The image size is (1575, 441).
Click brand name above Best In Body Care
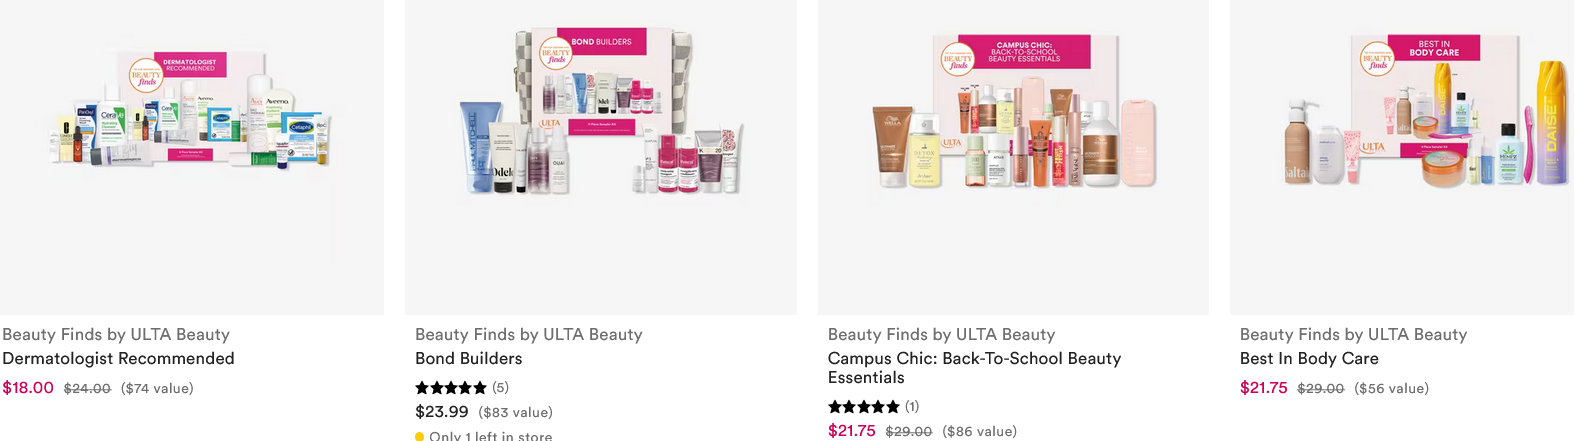1353,334
